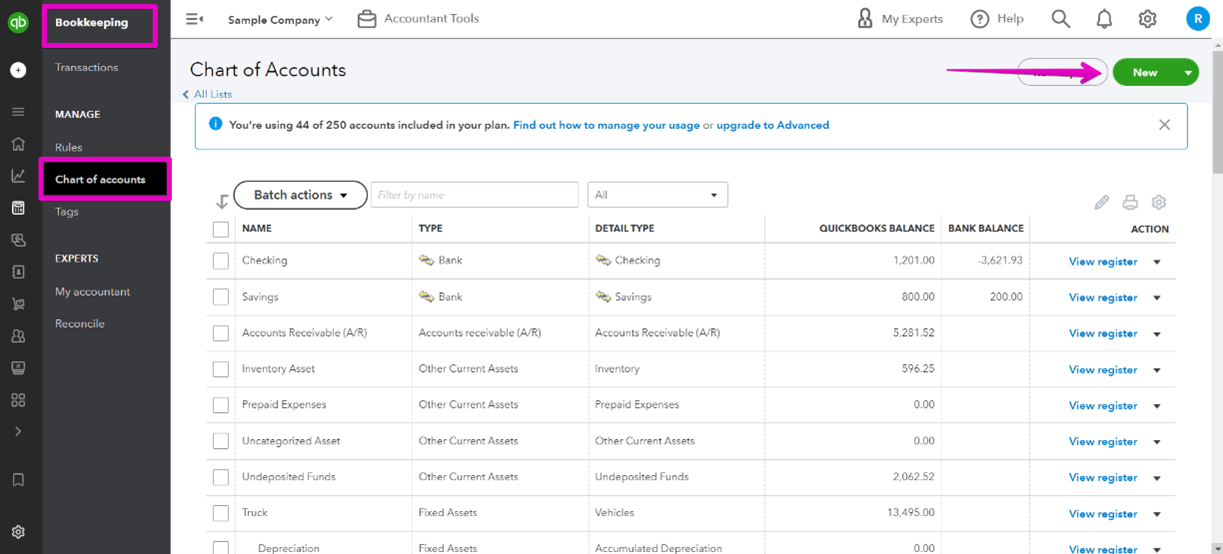Open the table settings gear icon
Image resolution: width=1223 pixels, height=554 pixels.
click(x=1159, y=202)
